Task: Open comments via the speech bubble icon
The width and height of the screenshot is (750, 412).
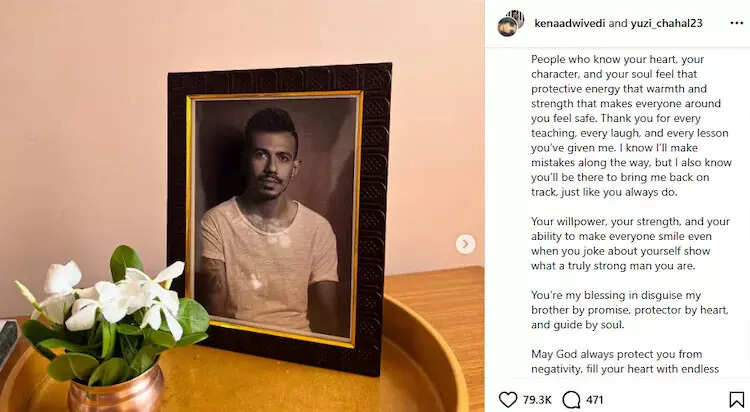Action: [x=571, y=400]
